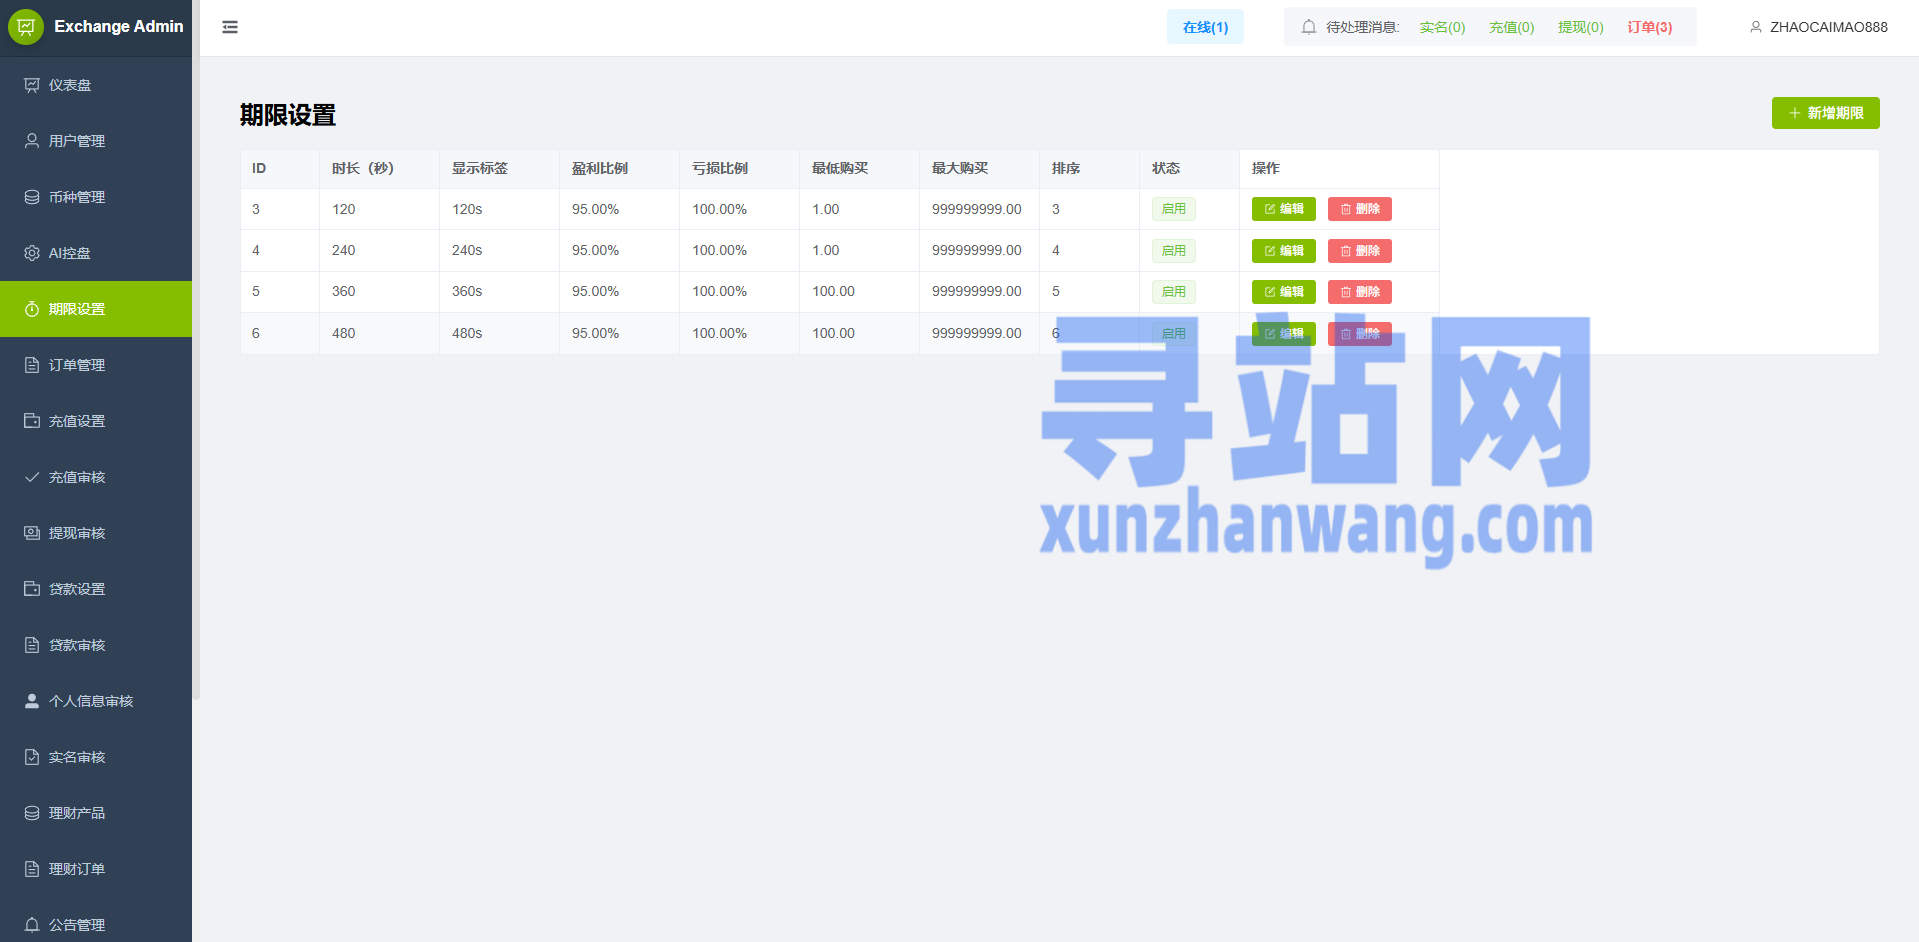Open 用户管理 in the sidebar
The width and height of the screenshot is (1919, 942).
[76, 141]
